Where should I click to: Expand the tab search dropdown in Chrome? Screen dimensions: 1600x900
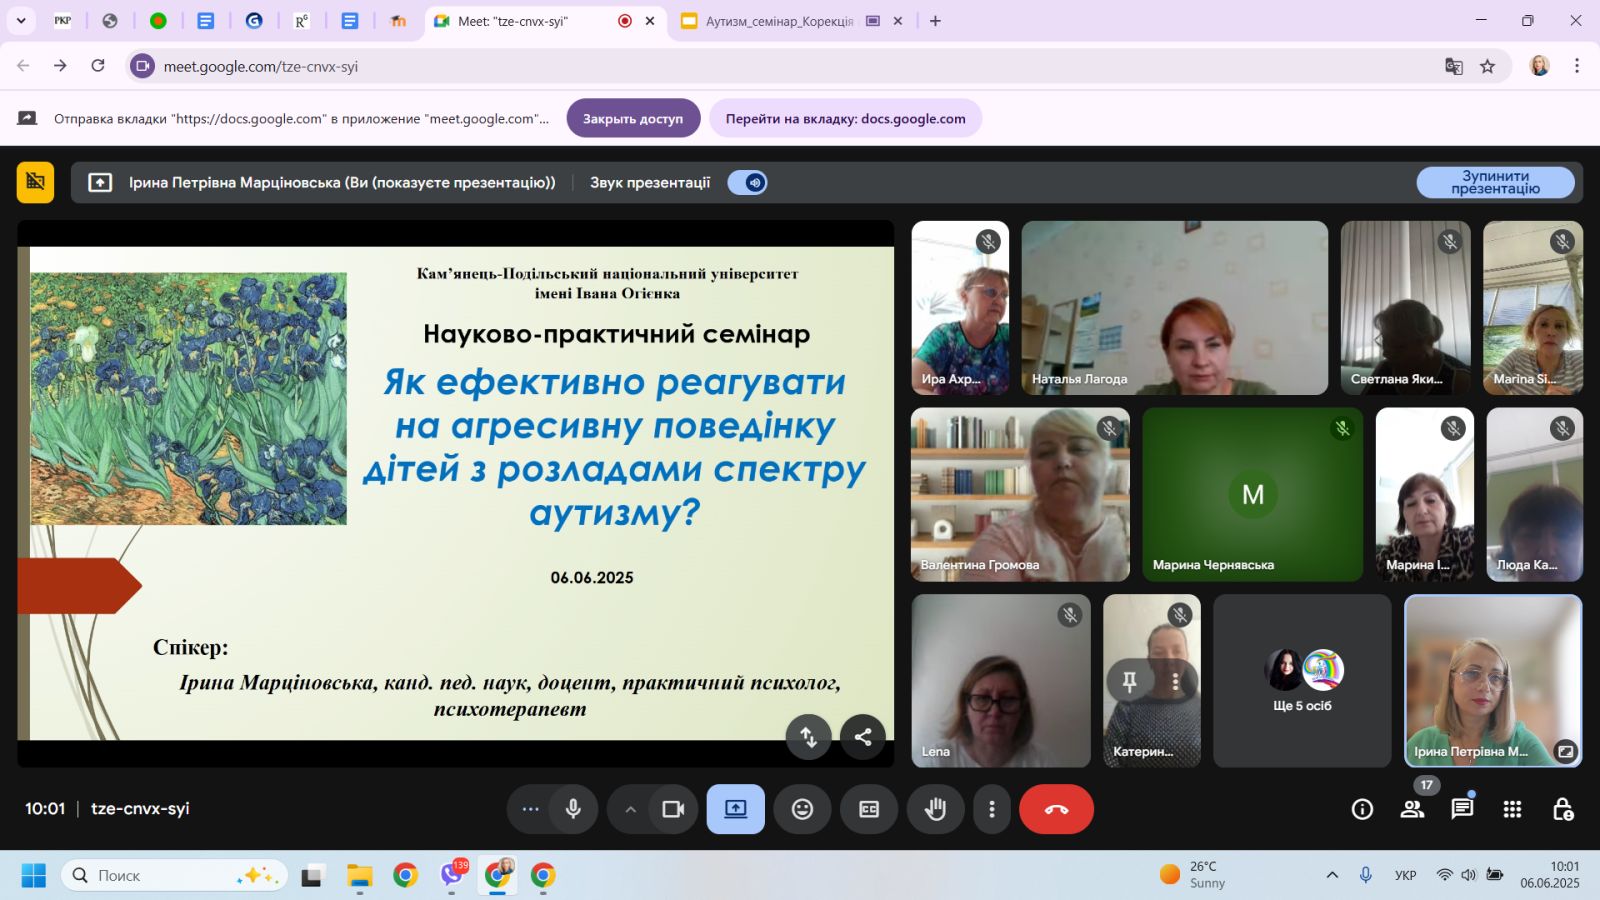click(x=20, y=21)
